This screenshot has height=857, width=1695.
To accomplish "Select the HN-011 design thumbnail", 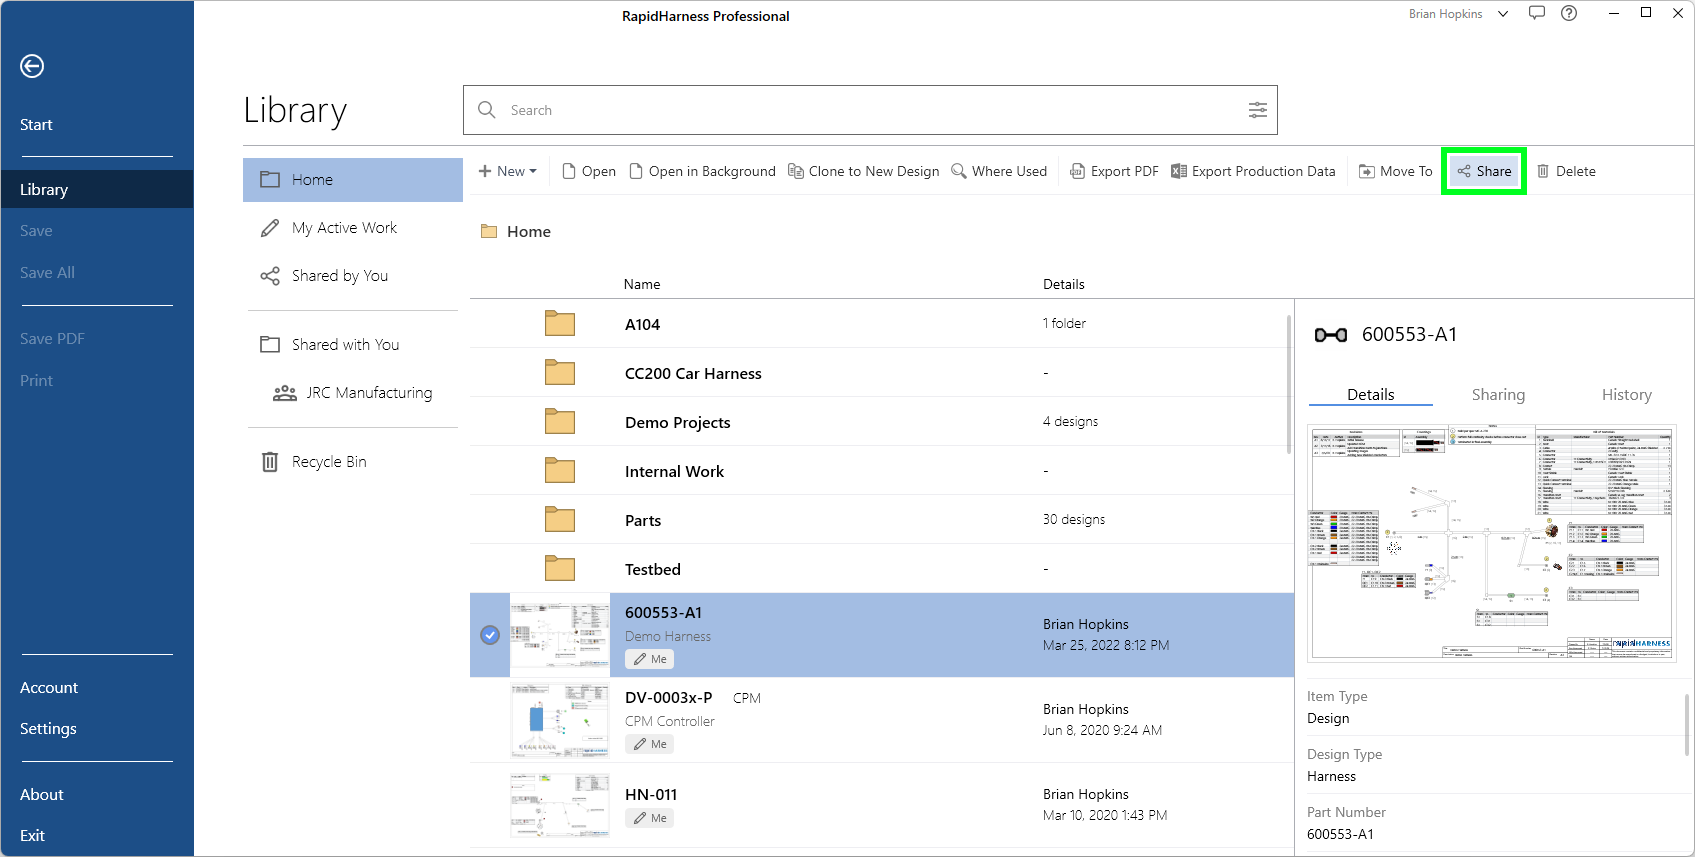I will tap(560, 806).
